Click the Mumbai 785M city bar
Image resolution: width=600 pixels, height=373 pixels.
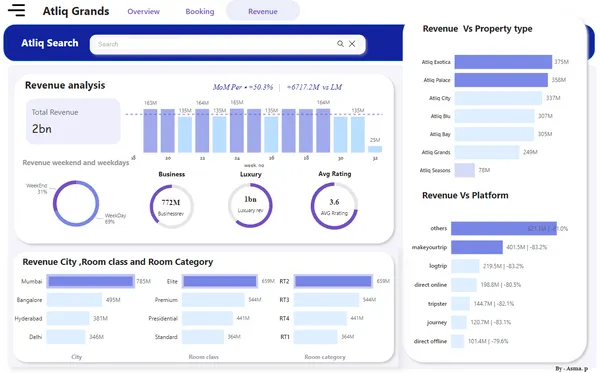91,281
